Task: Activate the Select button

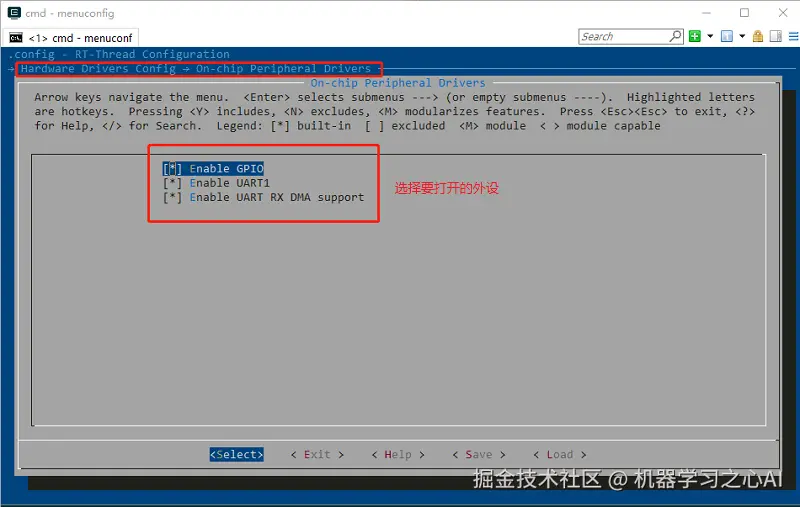Action: pos(237,454)
